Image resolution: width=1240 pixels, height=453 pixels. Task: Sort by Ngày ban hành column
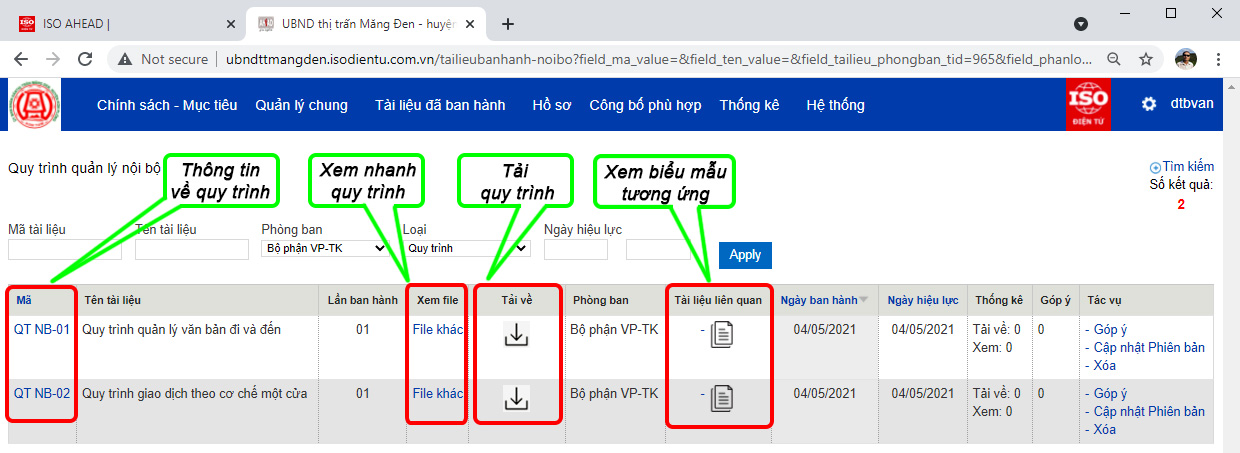(819, 300)
